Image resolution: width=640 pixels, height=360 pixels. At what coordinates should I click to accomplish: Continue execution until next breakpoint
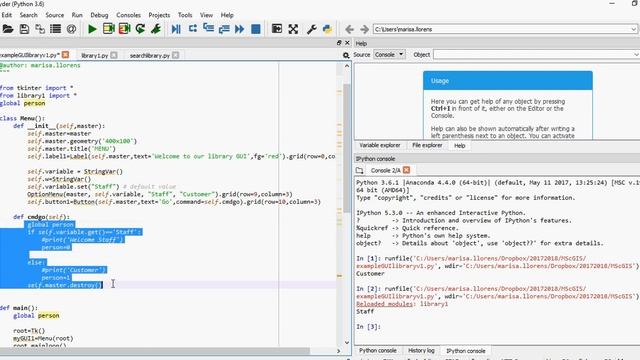[x=240, y=29]
